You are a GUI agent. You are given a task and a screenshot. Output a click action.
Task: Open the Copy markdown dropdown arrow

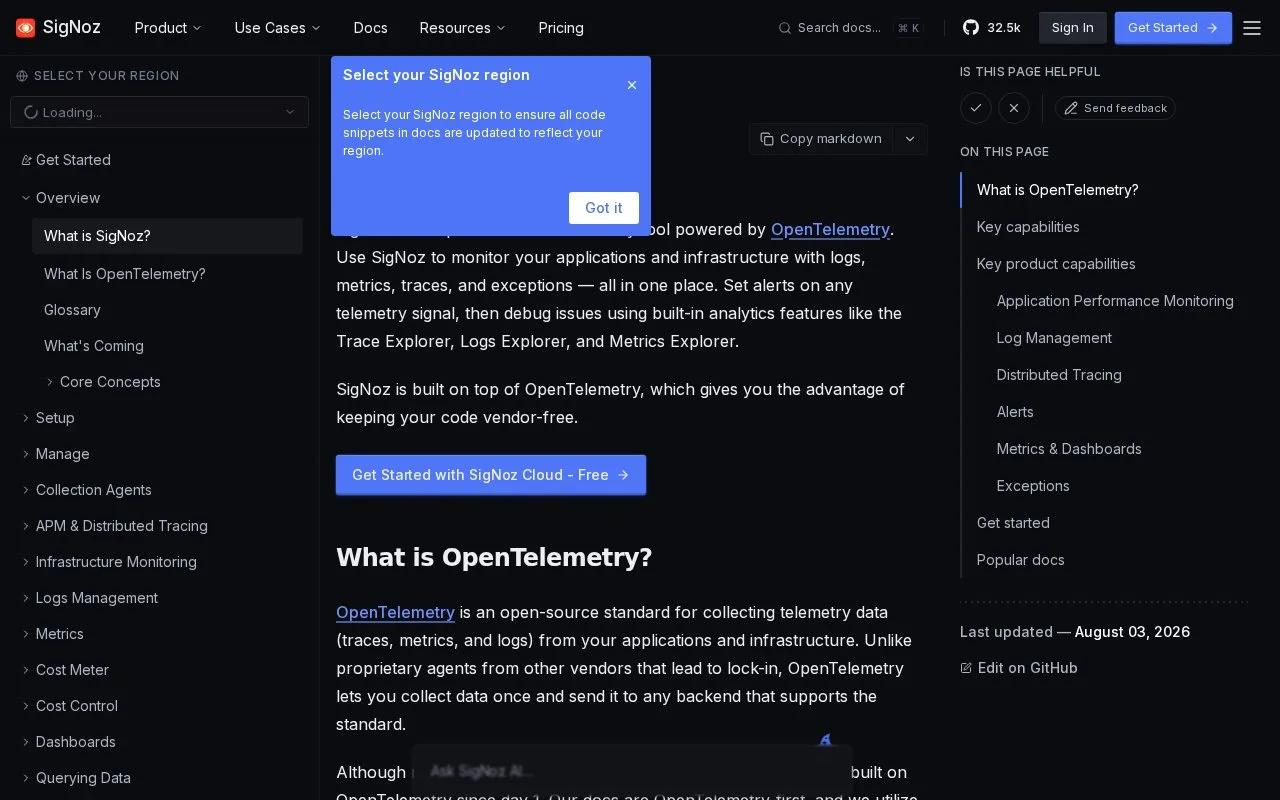click(x=910, y=139)
